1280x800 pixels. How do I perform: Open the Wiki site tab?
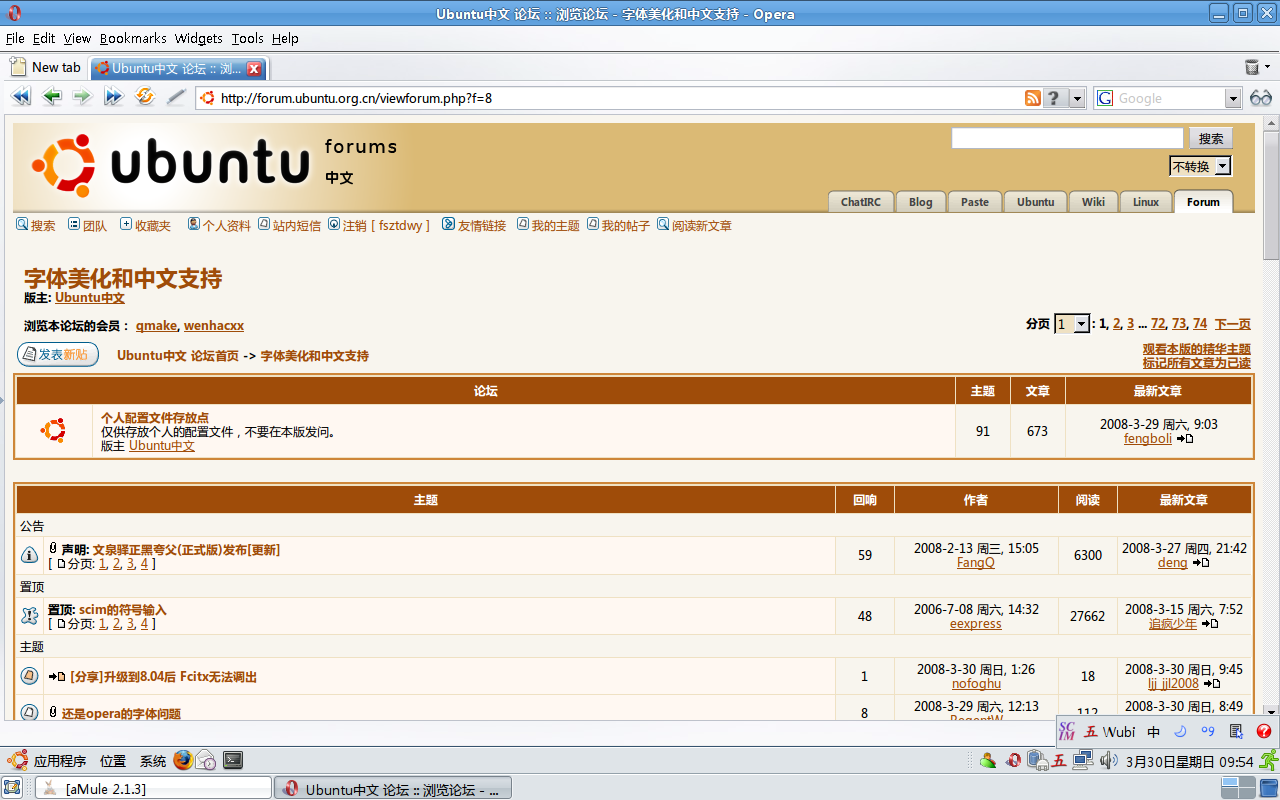pyautogui.click(x=1093, y=201)
